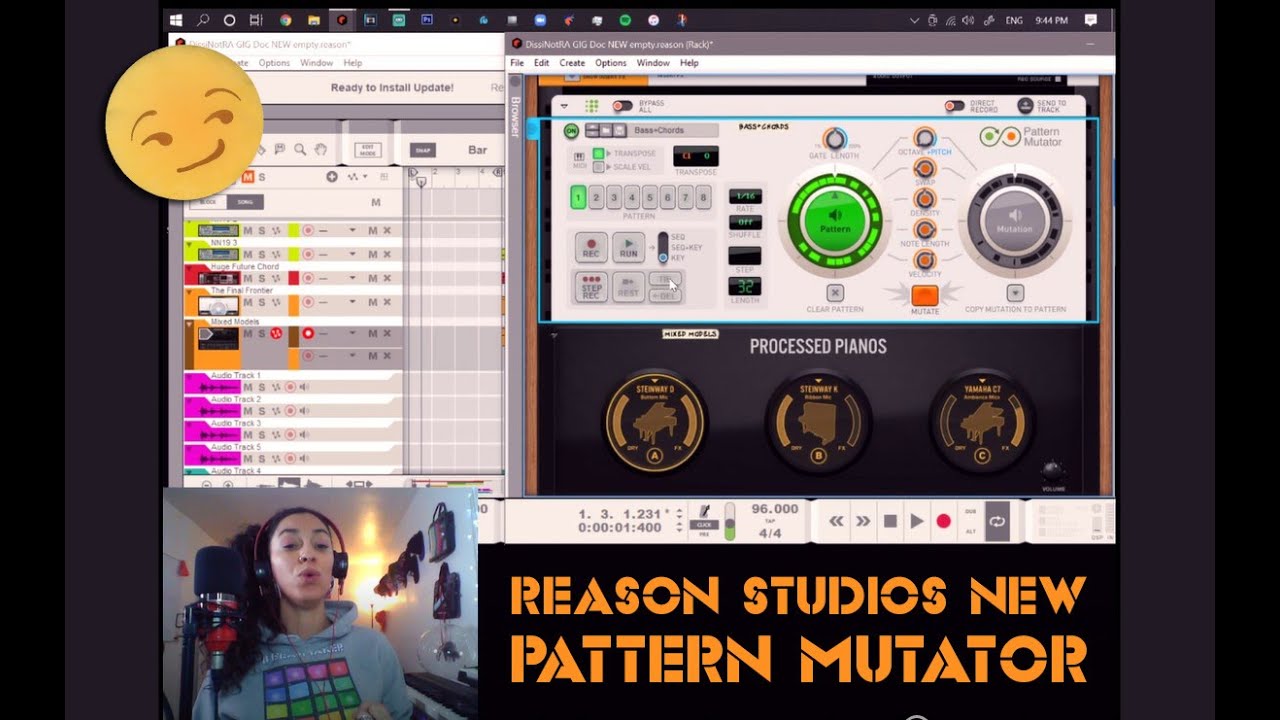Viewport: 1280px width, 720px height.
Task: Click the gray Mutation speaker dial
Action: pyautogui.click(x=1015, y=220)
